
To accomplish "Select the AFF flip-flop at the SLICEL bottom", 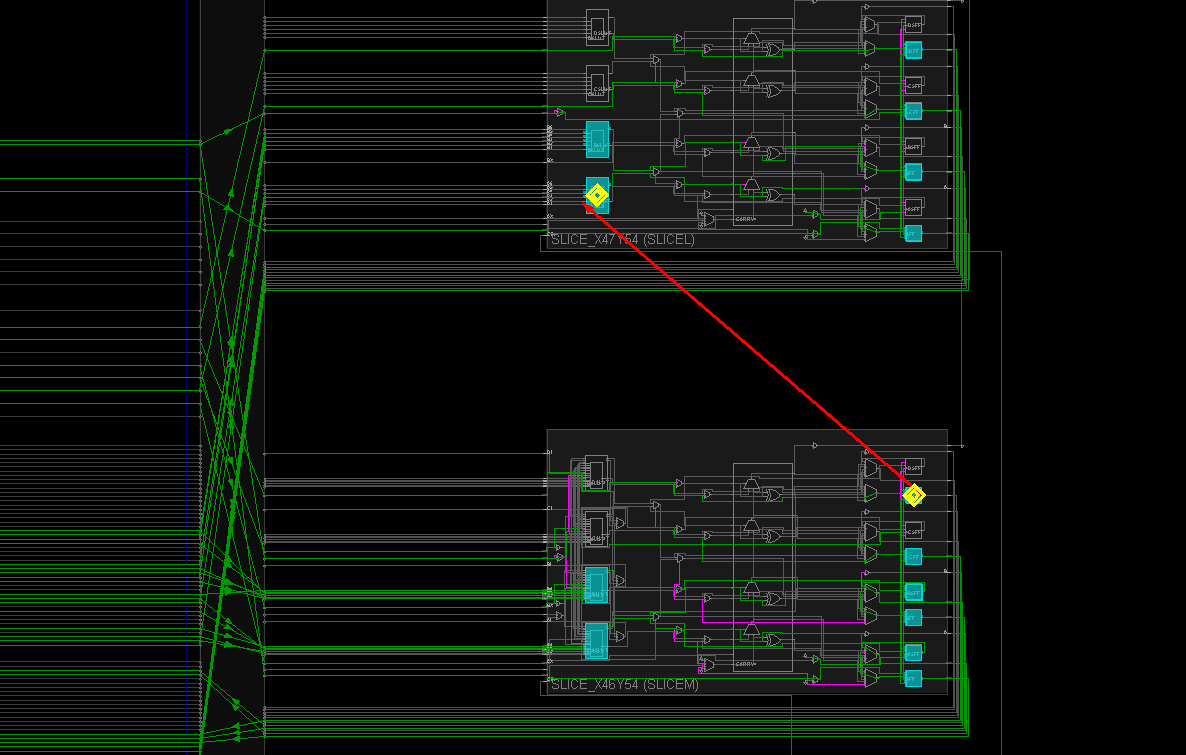I will (x=913, y=234).
